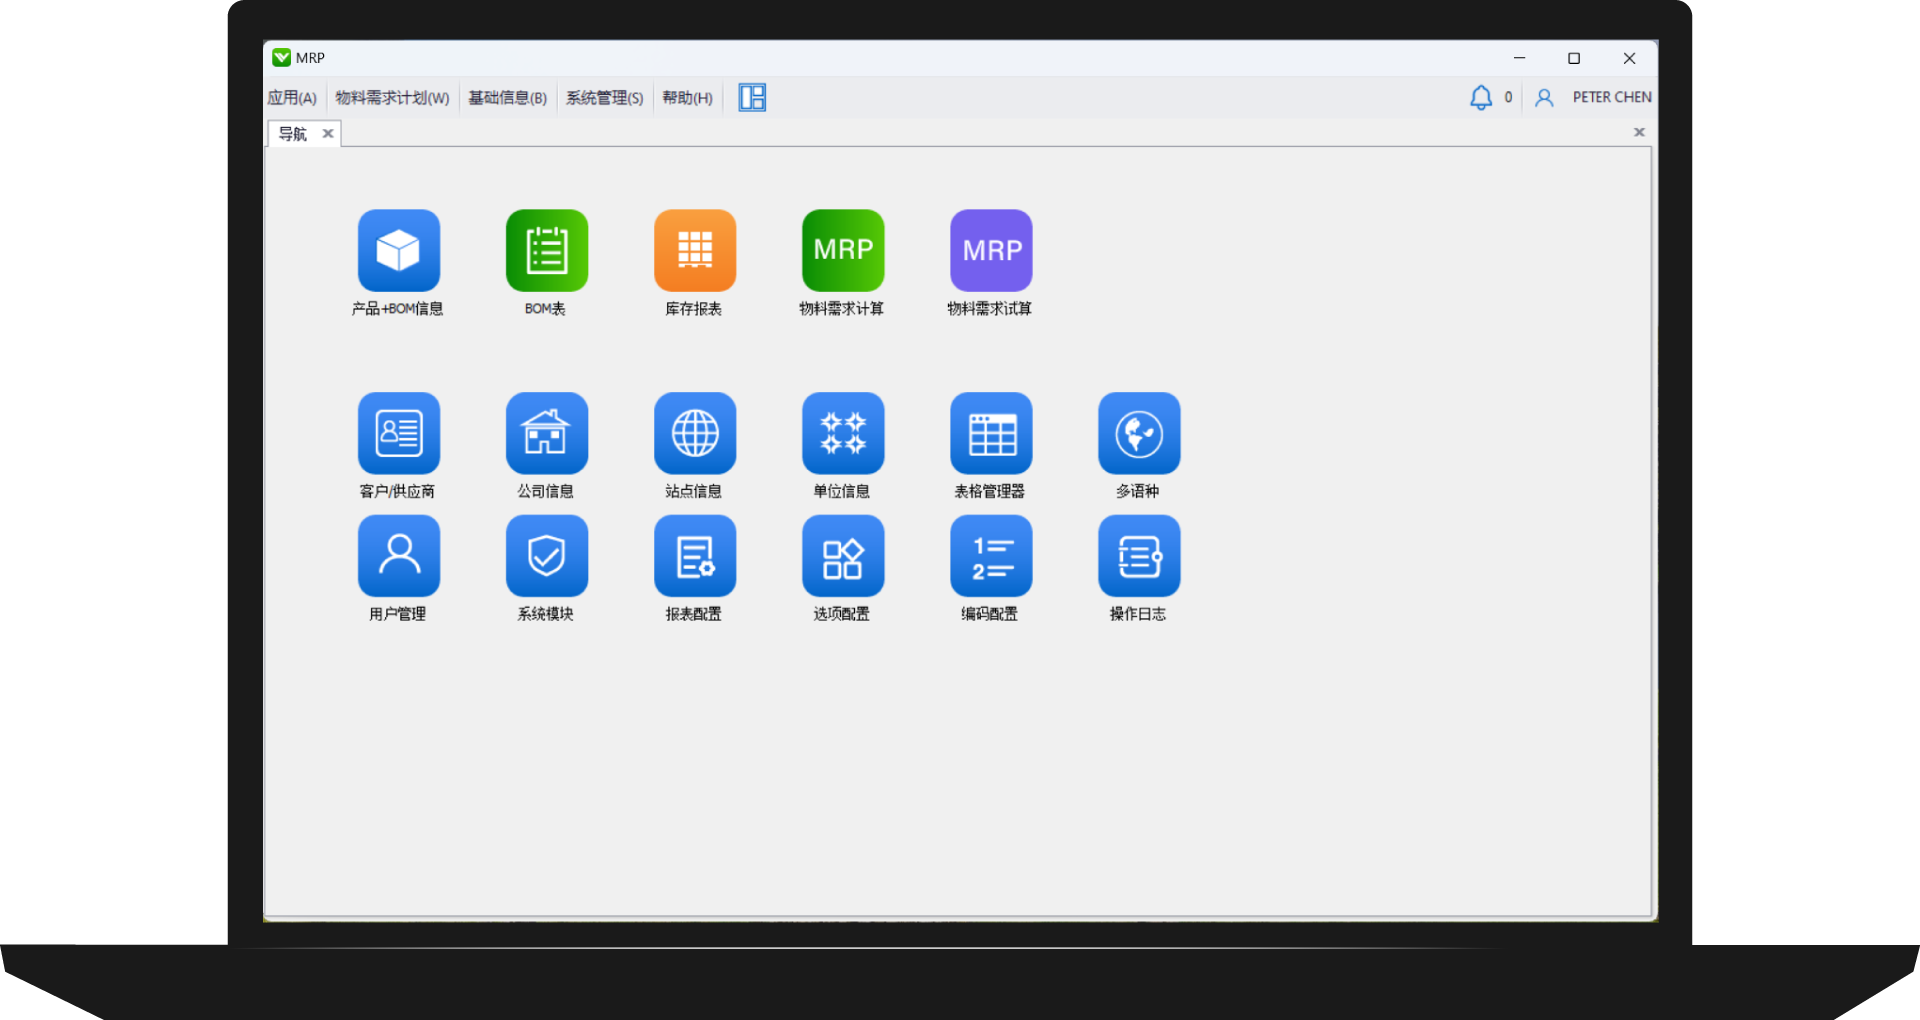Open the 客户/供应商 module
The width and height of the screenshot is (1920, 1020).
click(398, 433)
